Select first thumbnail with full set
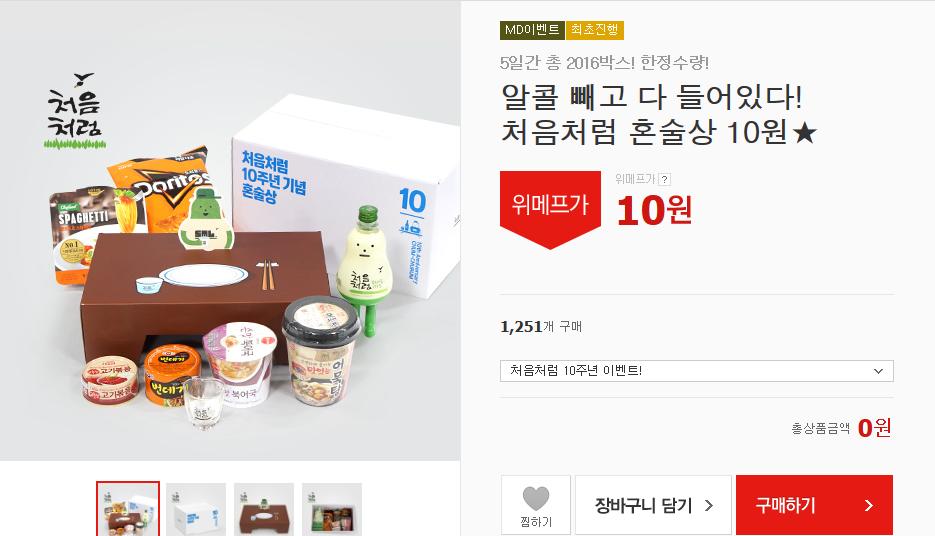This screenshot has height=536, width=935. click(128, 509)
